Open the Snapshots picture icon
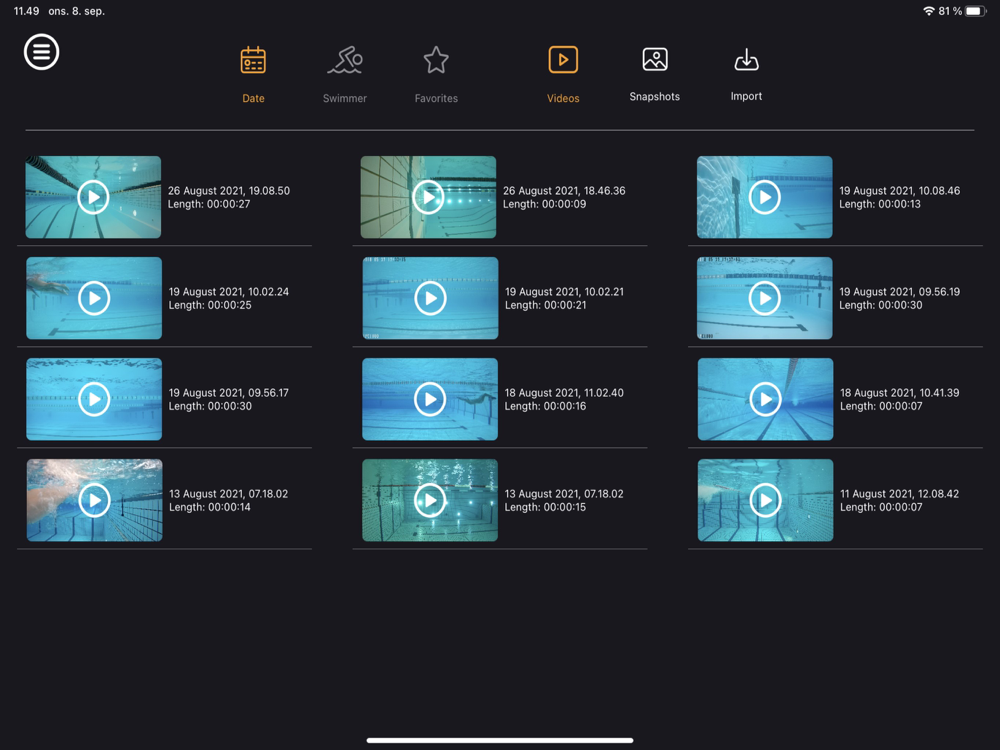 655,59
